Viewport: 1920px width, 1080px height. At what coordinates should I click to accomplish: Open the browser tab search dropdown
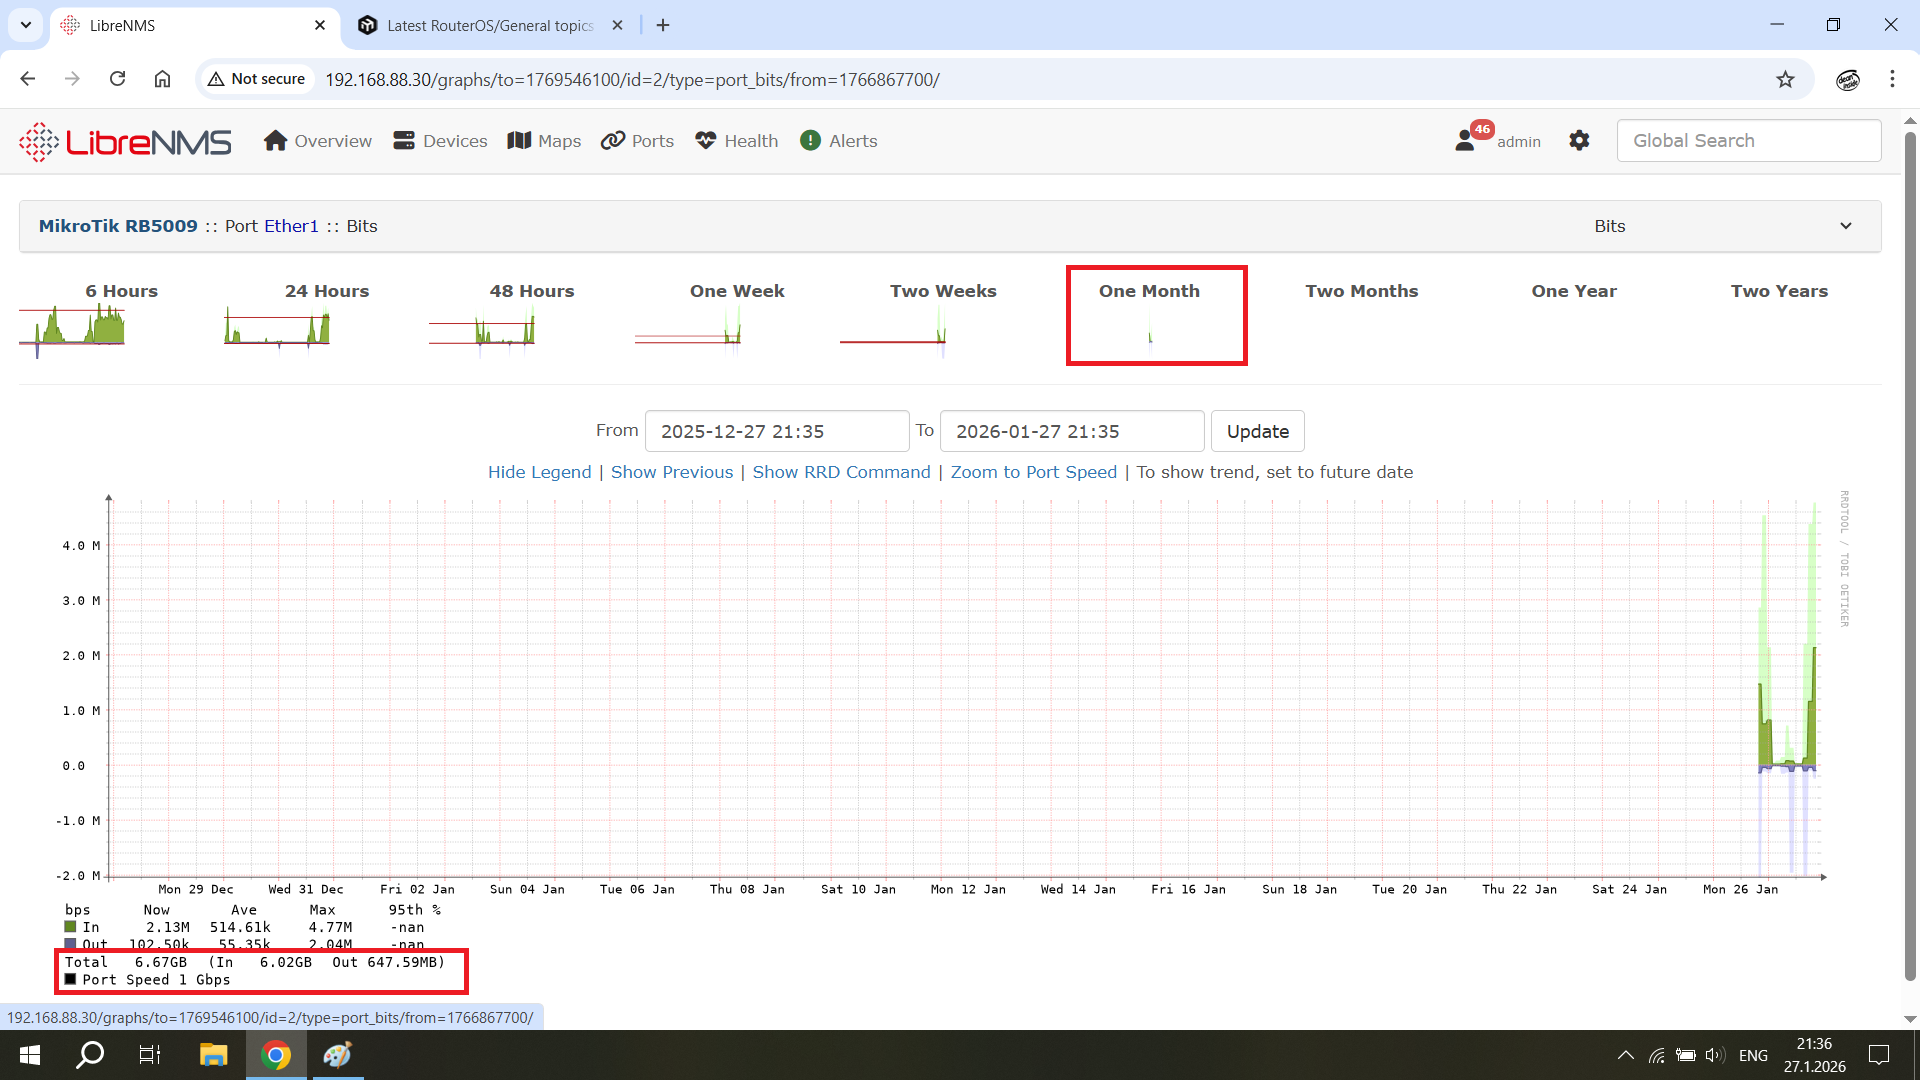[x=26, y=25]
